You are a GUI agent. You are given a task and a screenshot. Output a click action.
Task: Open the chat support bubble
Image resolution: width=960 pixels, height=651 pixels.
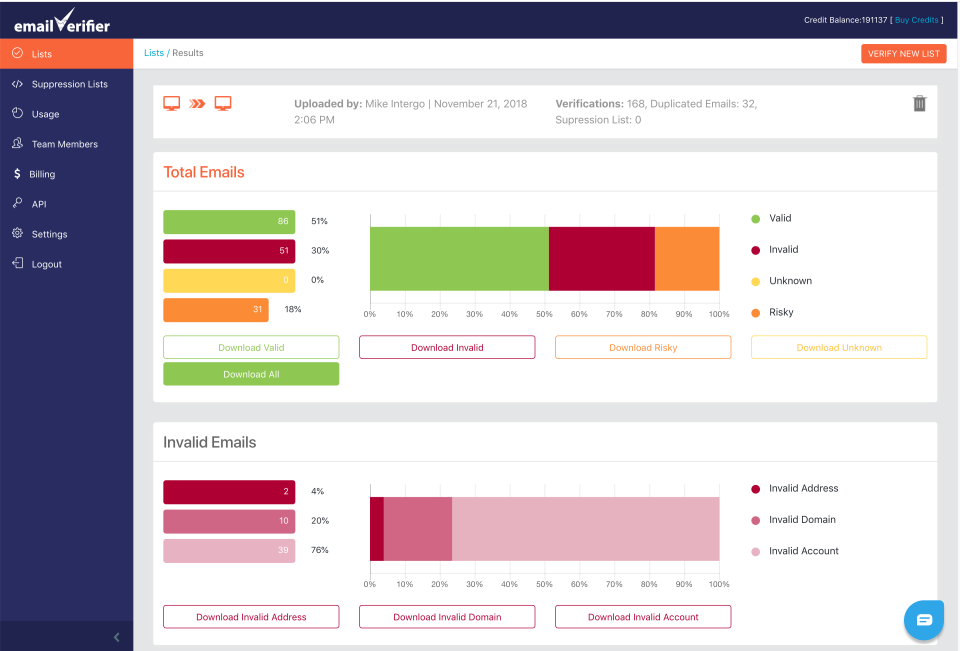tap(922, 620)
